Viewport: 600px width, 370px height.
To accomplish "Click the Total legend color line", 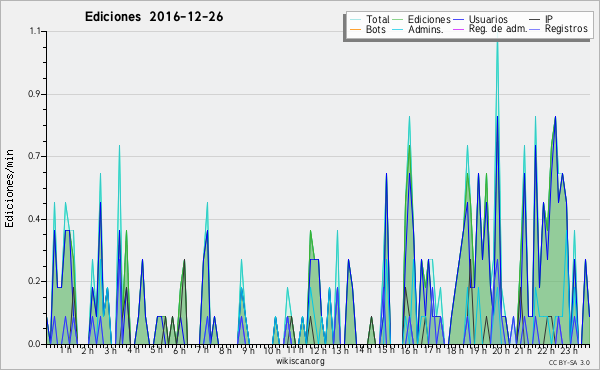I will [355, 19].
